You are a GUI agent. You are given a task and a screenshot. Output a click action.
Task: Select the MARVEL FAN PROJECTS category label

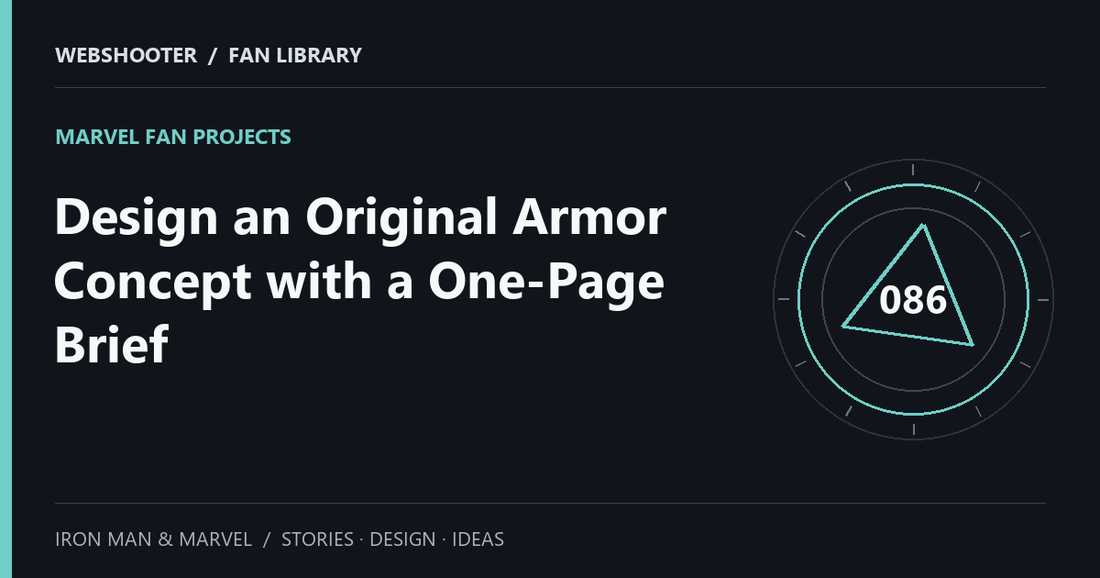(173, 137)
